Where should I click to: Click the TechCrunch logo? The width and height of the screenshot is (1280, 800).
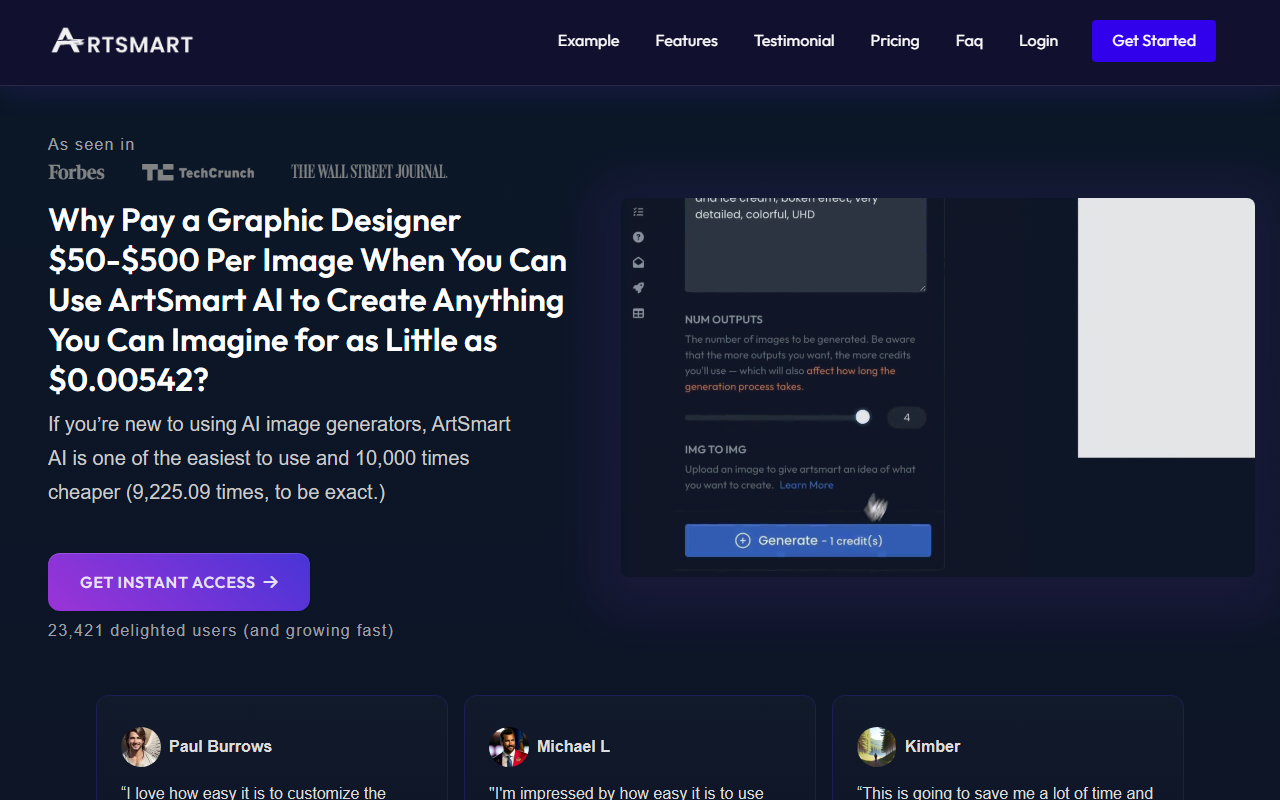pyautogui.click(x=198, y=172)
